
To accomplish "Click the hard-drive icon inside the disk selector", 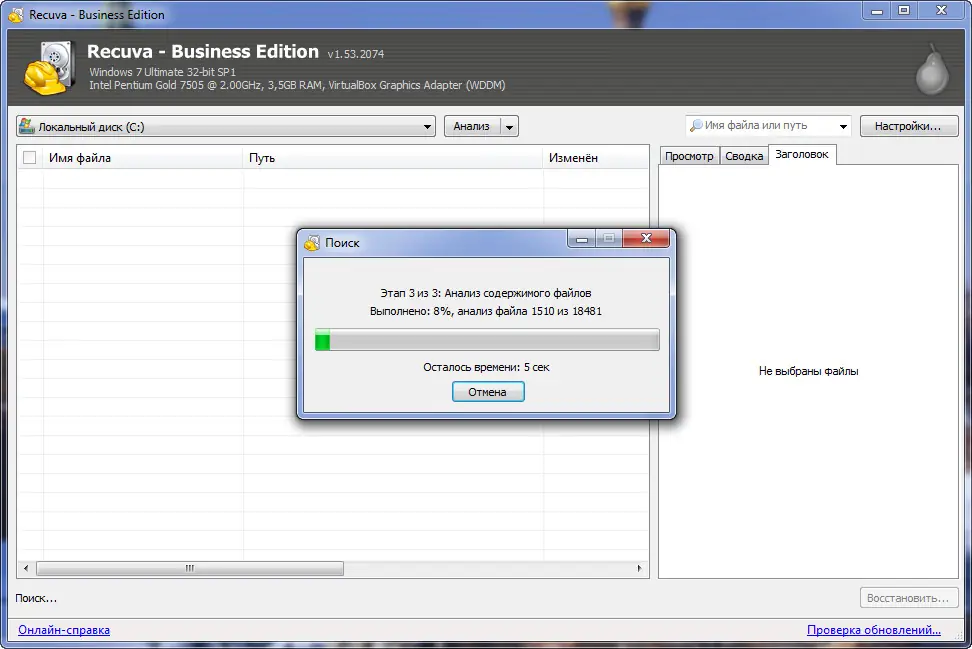I will pos(27,126).
